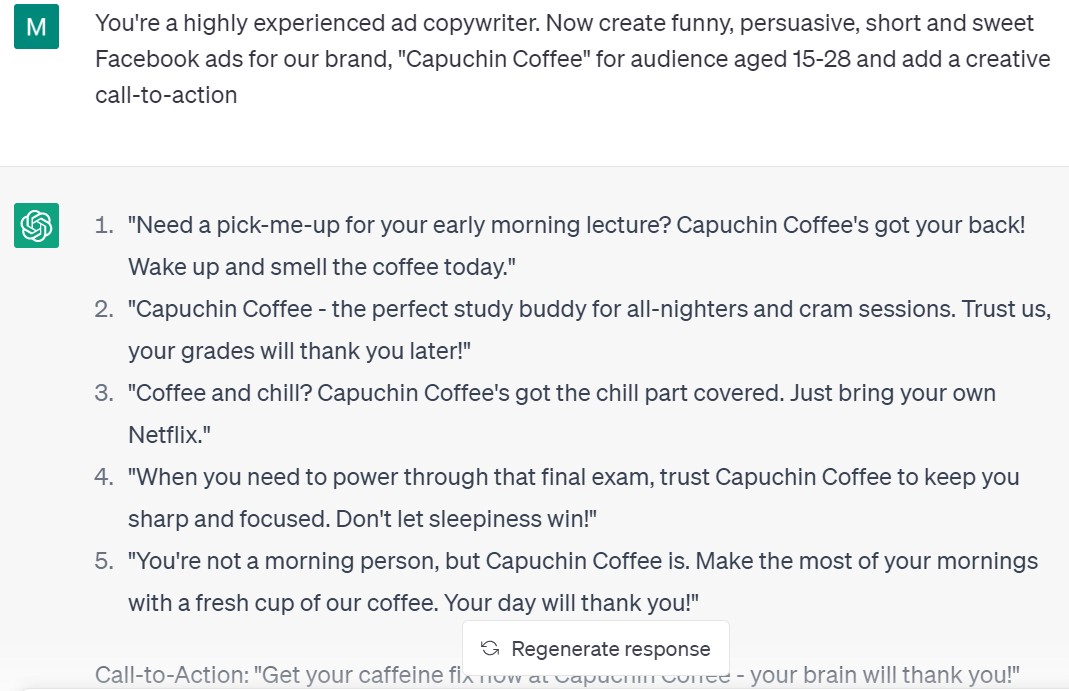
Task: Click list number "1." marker
Action: (104, 225)
